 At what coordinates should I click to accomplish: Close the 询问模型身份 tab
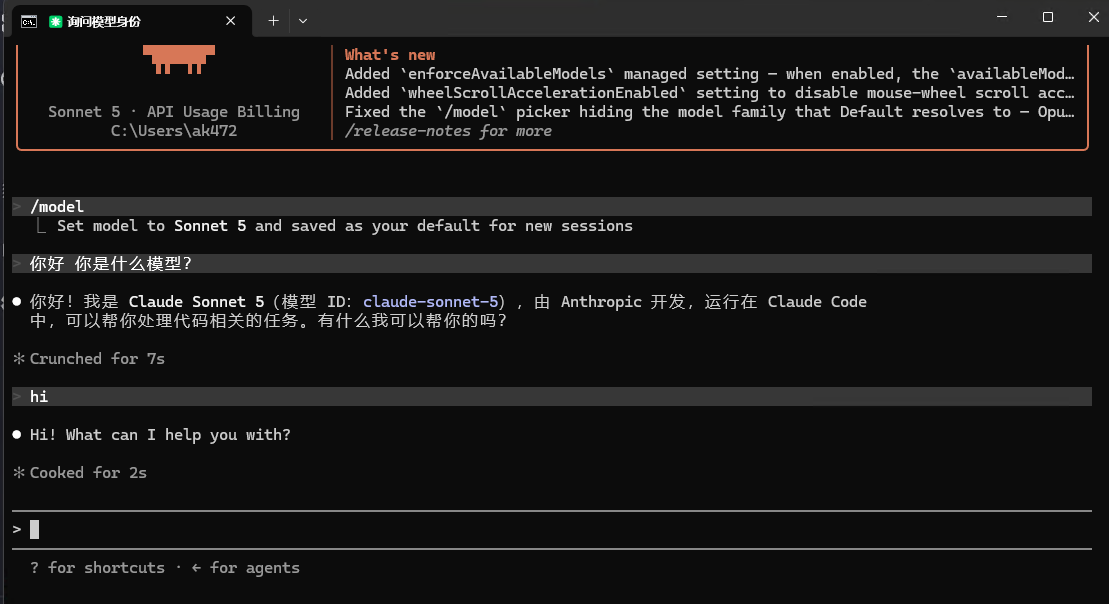(231, 21)
